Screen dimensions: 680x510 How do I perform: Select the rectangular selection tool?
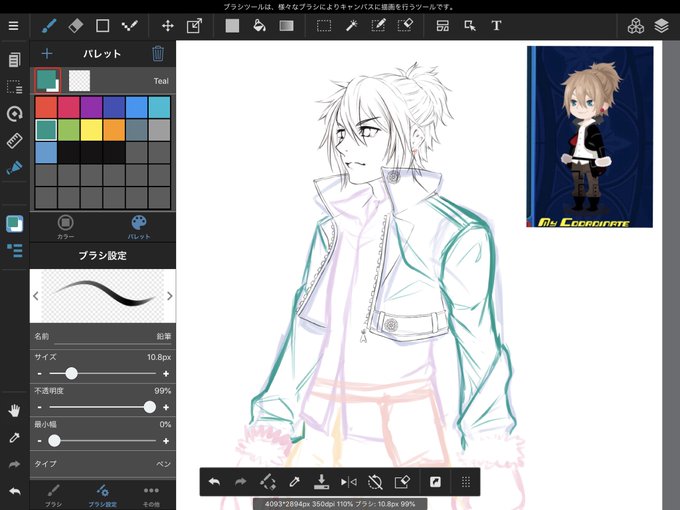[324, 26]
